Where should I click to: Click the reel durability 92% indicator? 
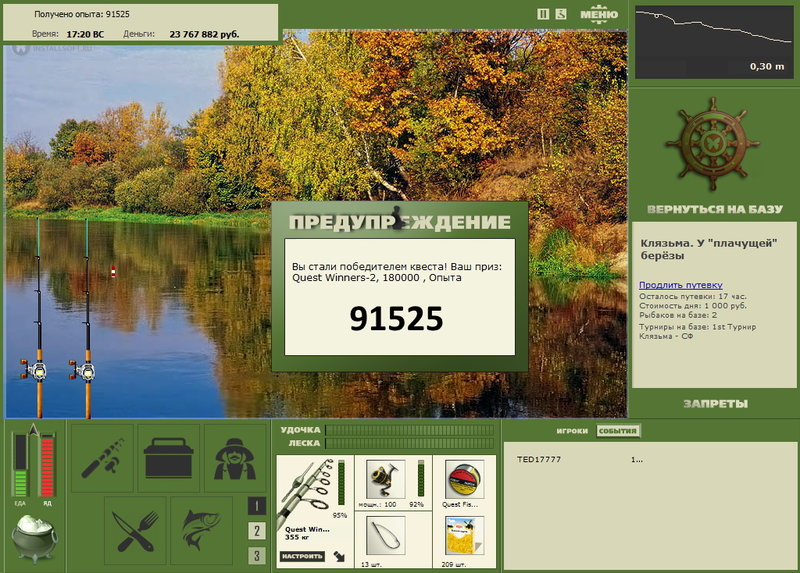420,479
